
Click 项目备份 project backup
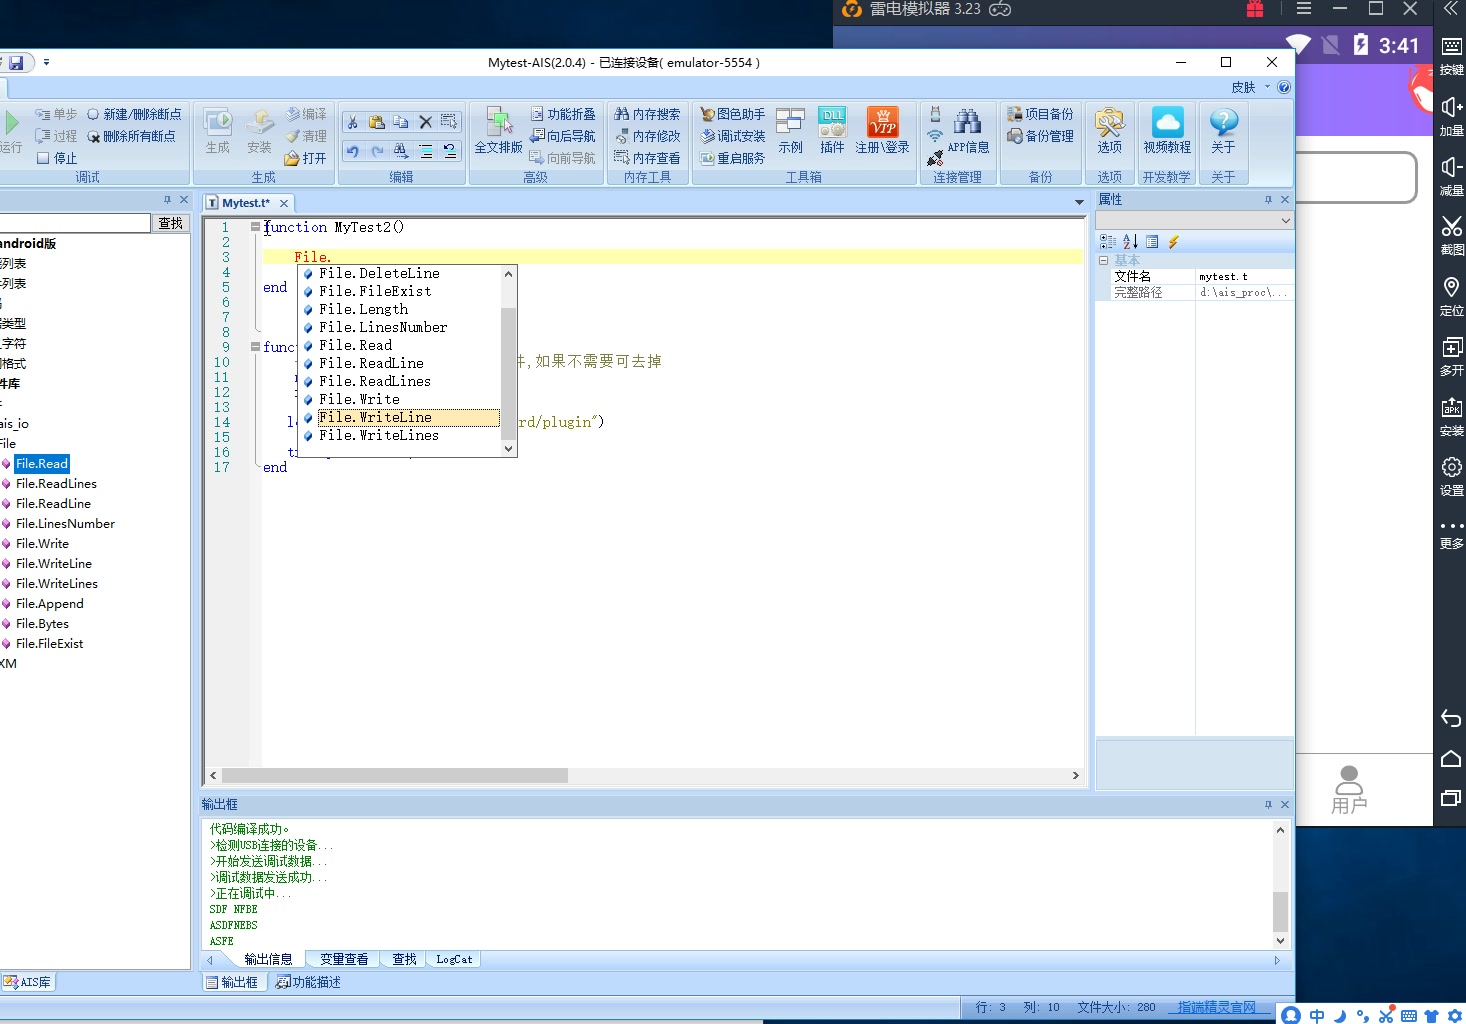1040,114
